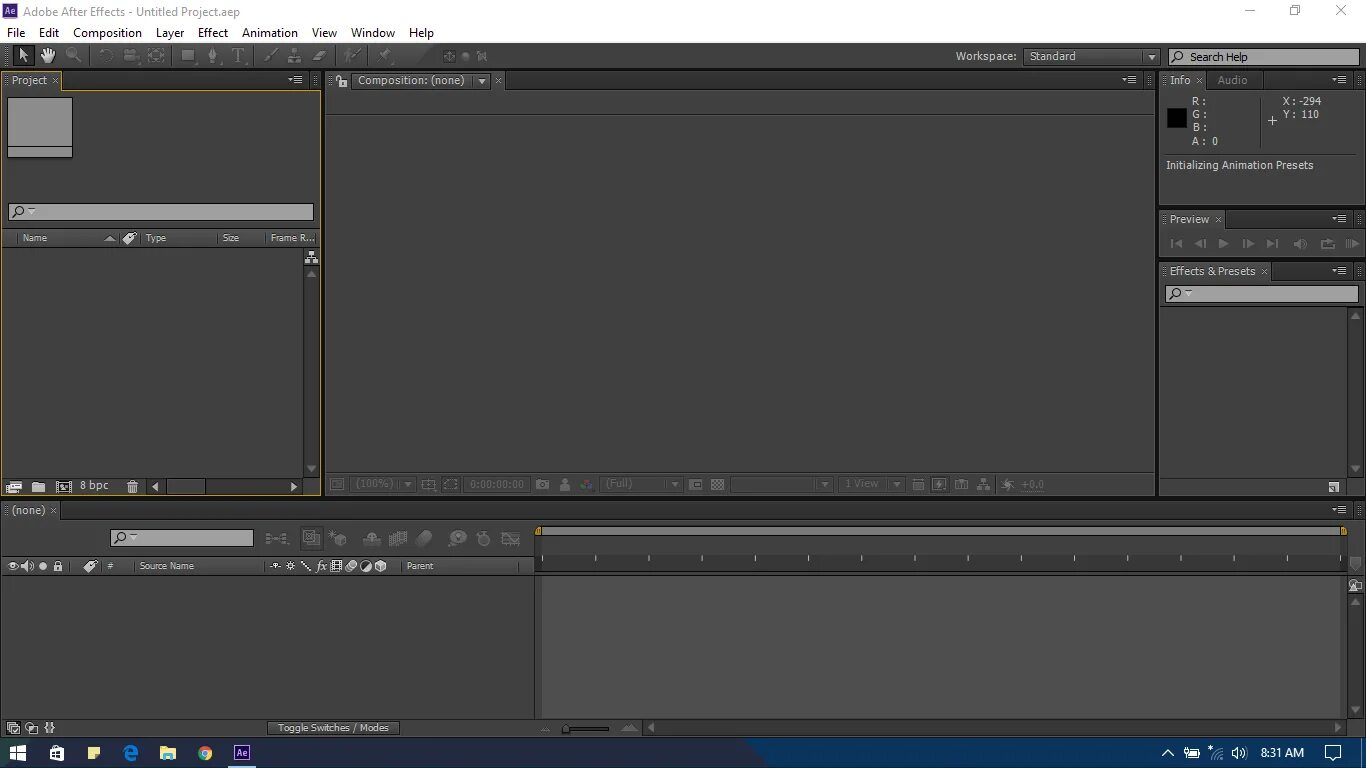Toggle viewer lock next to Composition tab
Screen dimensions: 1366x768
coord(340,81)
